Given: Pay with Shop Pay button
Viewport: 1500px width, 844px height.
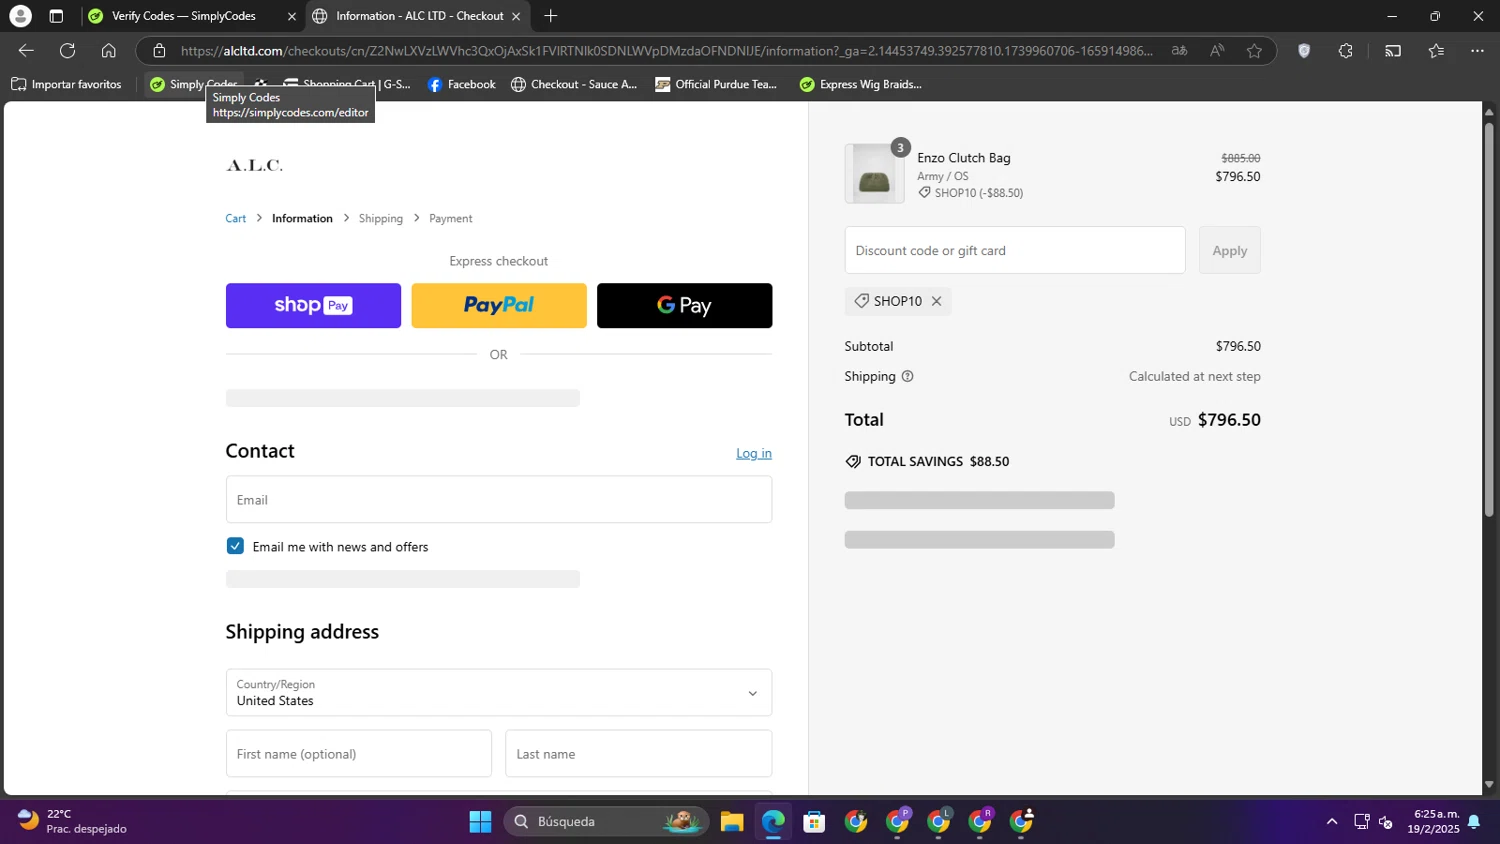Looking at the screenshot, I should [x=313, y=306].
